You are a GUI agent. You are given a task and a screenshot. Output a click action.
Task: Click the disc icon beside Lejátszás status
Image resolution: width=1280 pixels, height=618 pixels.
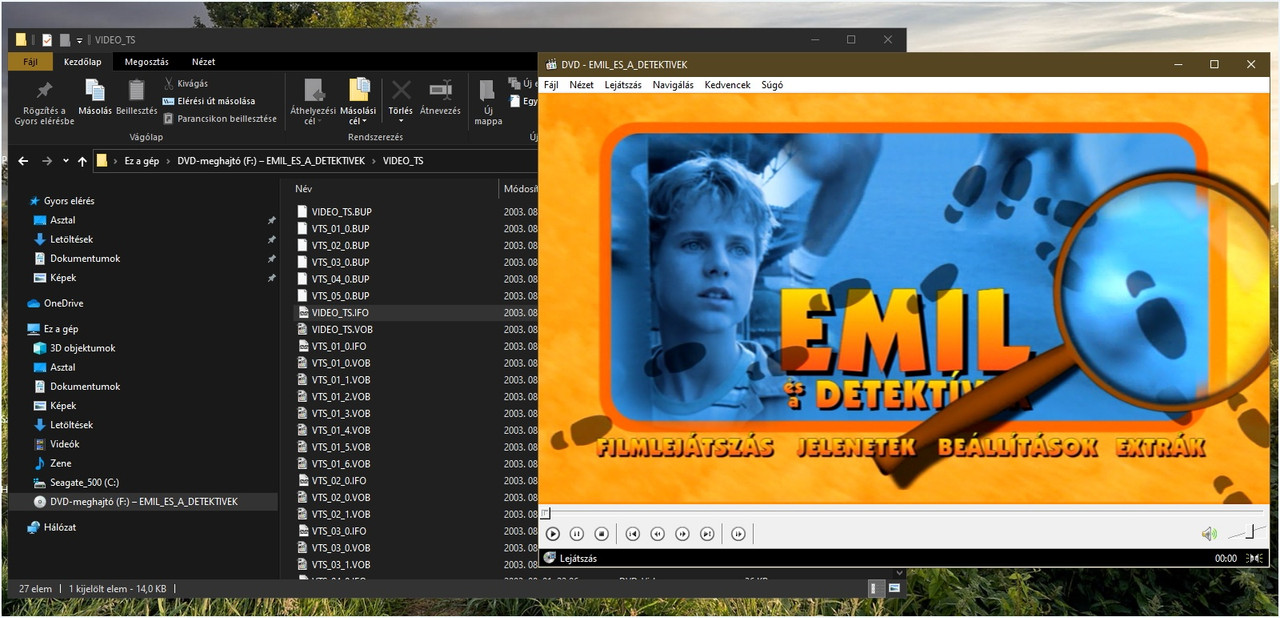click(x=549, y=558)
